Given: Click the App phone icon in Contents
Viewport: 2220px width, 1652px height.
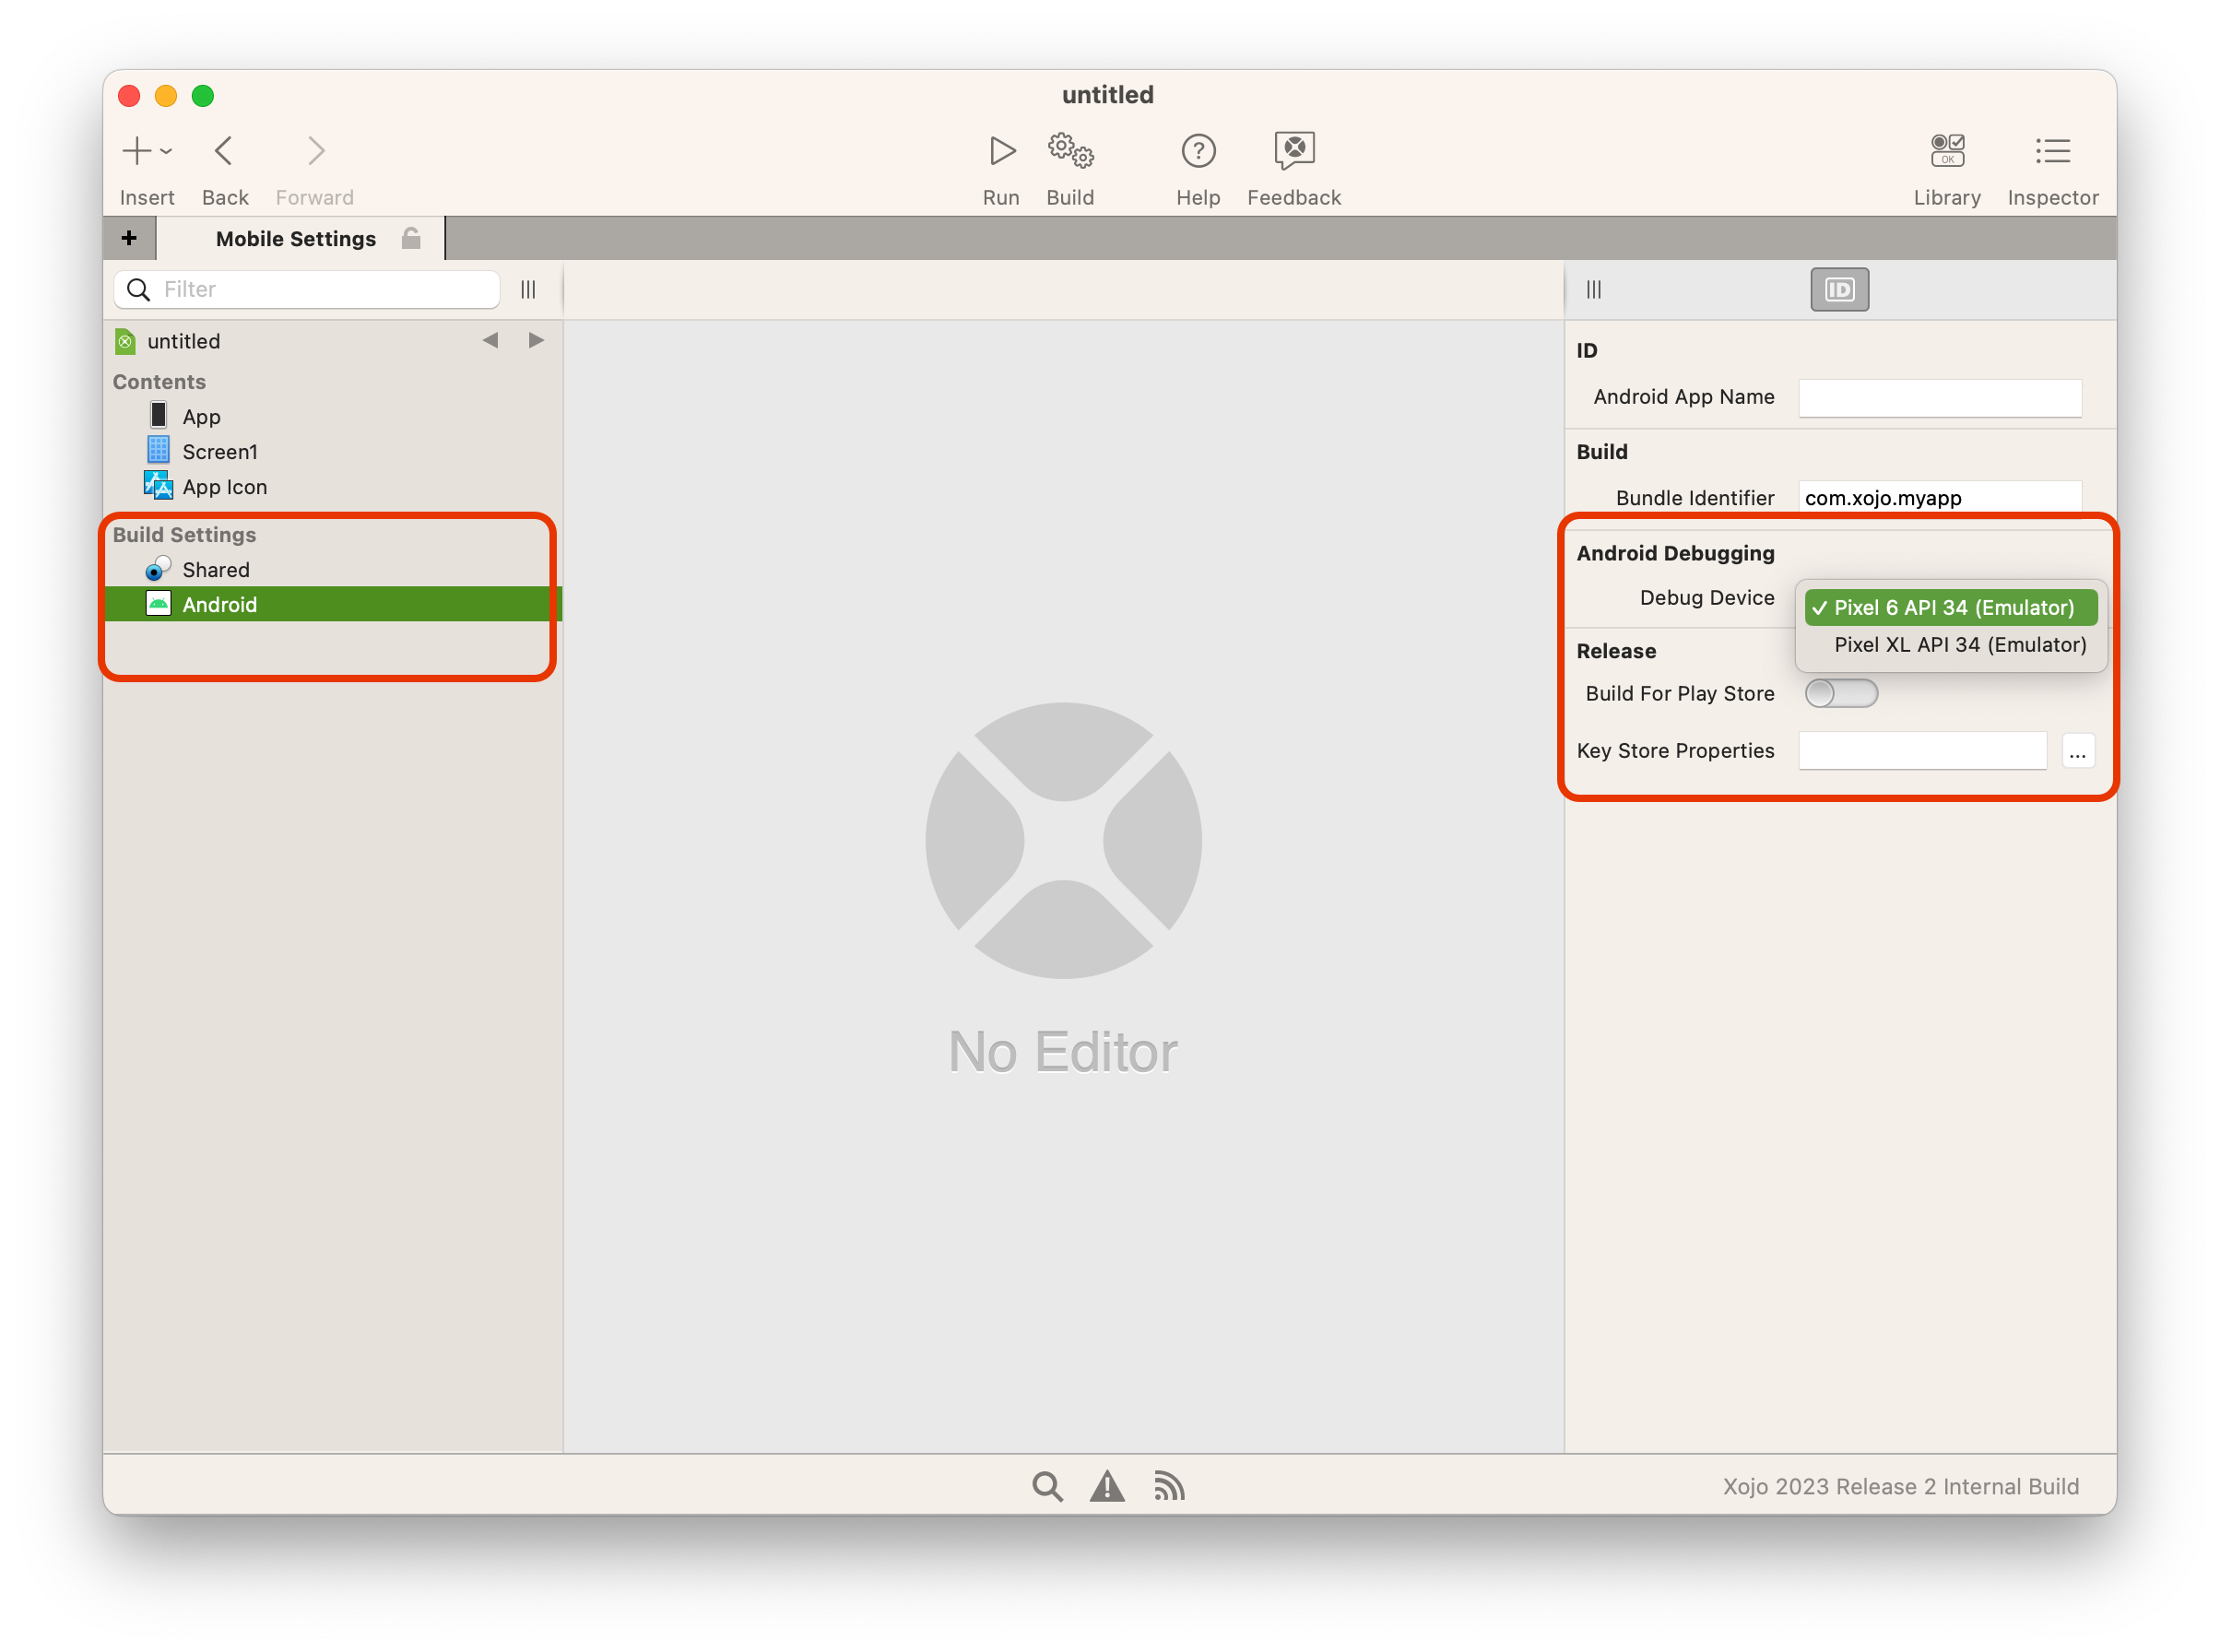Looking at the screenshot, I should 158,416.
